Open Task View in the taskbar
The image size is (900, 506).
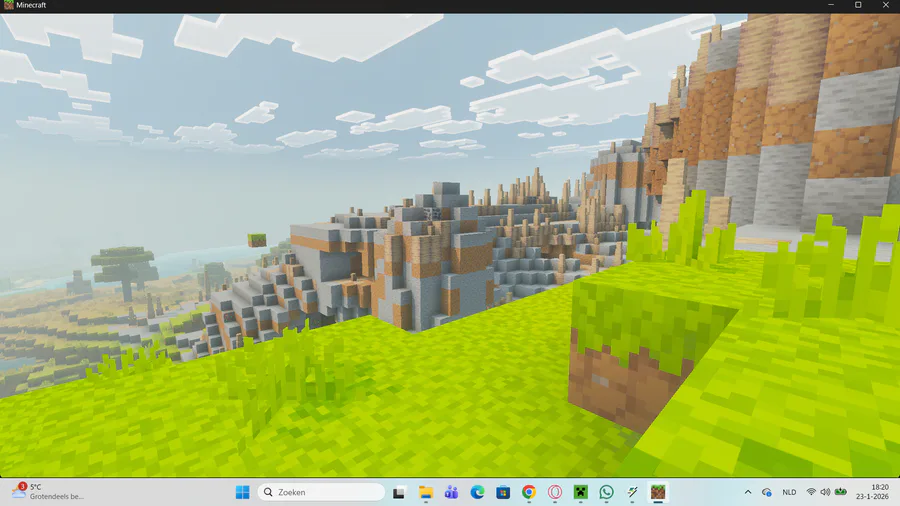click(x=399, y=492)
